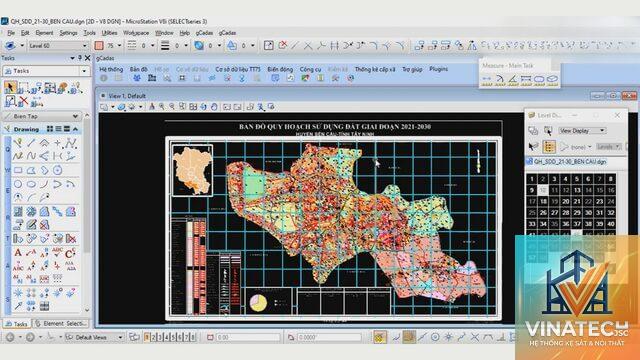Select the Delete Element red X tool

pos(24,100)
